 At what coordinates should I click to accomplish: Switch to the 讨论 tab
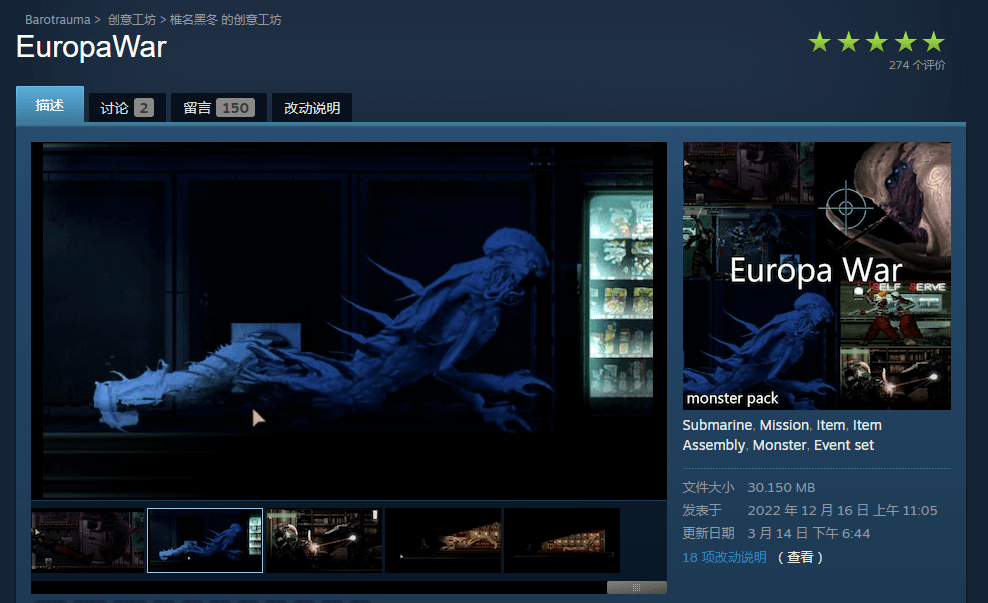[126, 108]
